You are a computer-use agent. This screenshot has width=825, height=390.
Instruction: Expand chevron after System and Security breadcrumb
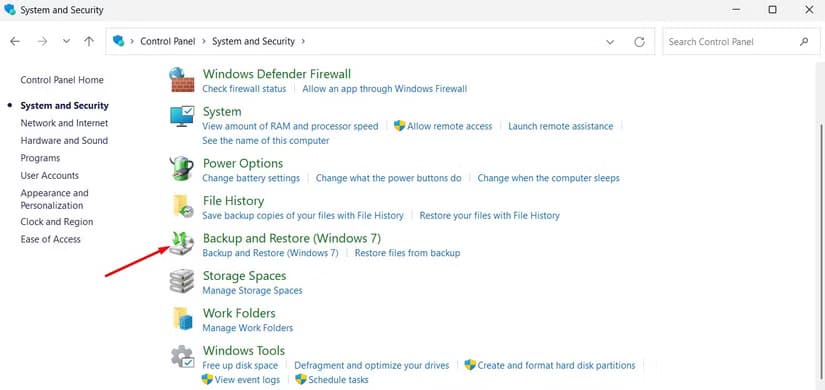pos(303,41)
